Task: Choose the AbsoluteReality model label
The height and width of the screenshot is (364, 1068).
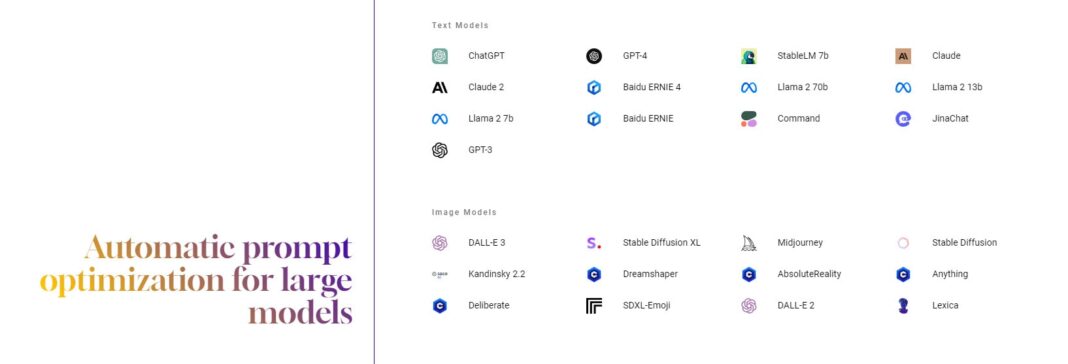Action: [x=809, y=274]
